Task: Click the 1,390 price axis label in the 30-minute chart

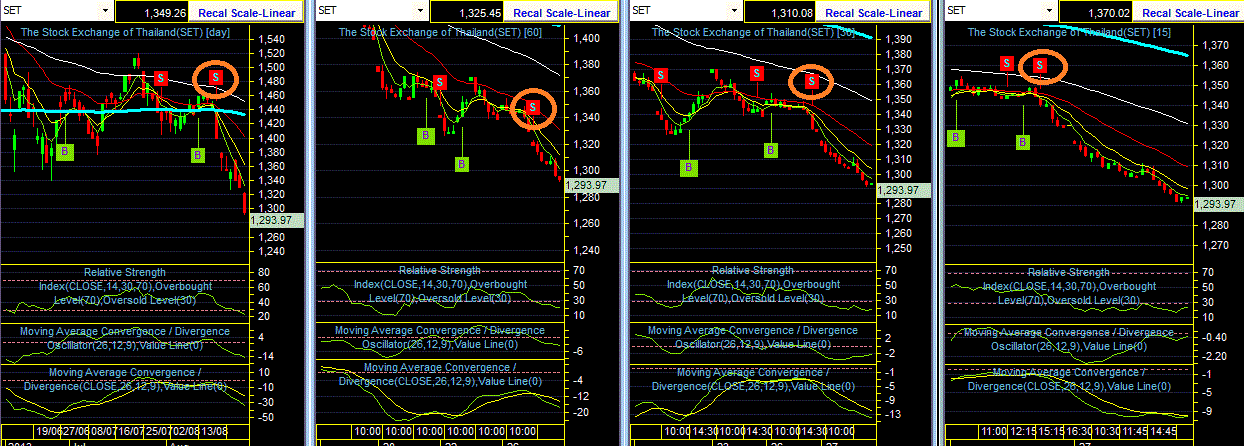Action: (x=898, y=39)
